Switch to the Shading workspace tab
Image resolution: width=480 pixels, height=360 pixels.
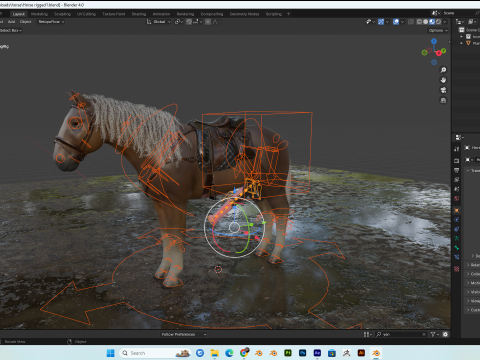tap(139, 14)
